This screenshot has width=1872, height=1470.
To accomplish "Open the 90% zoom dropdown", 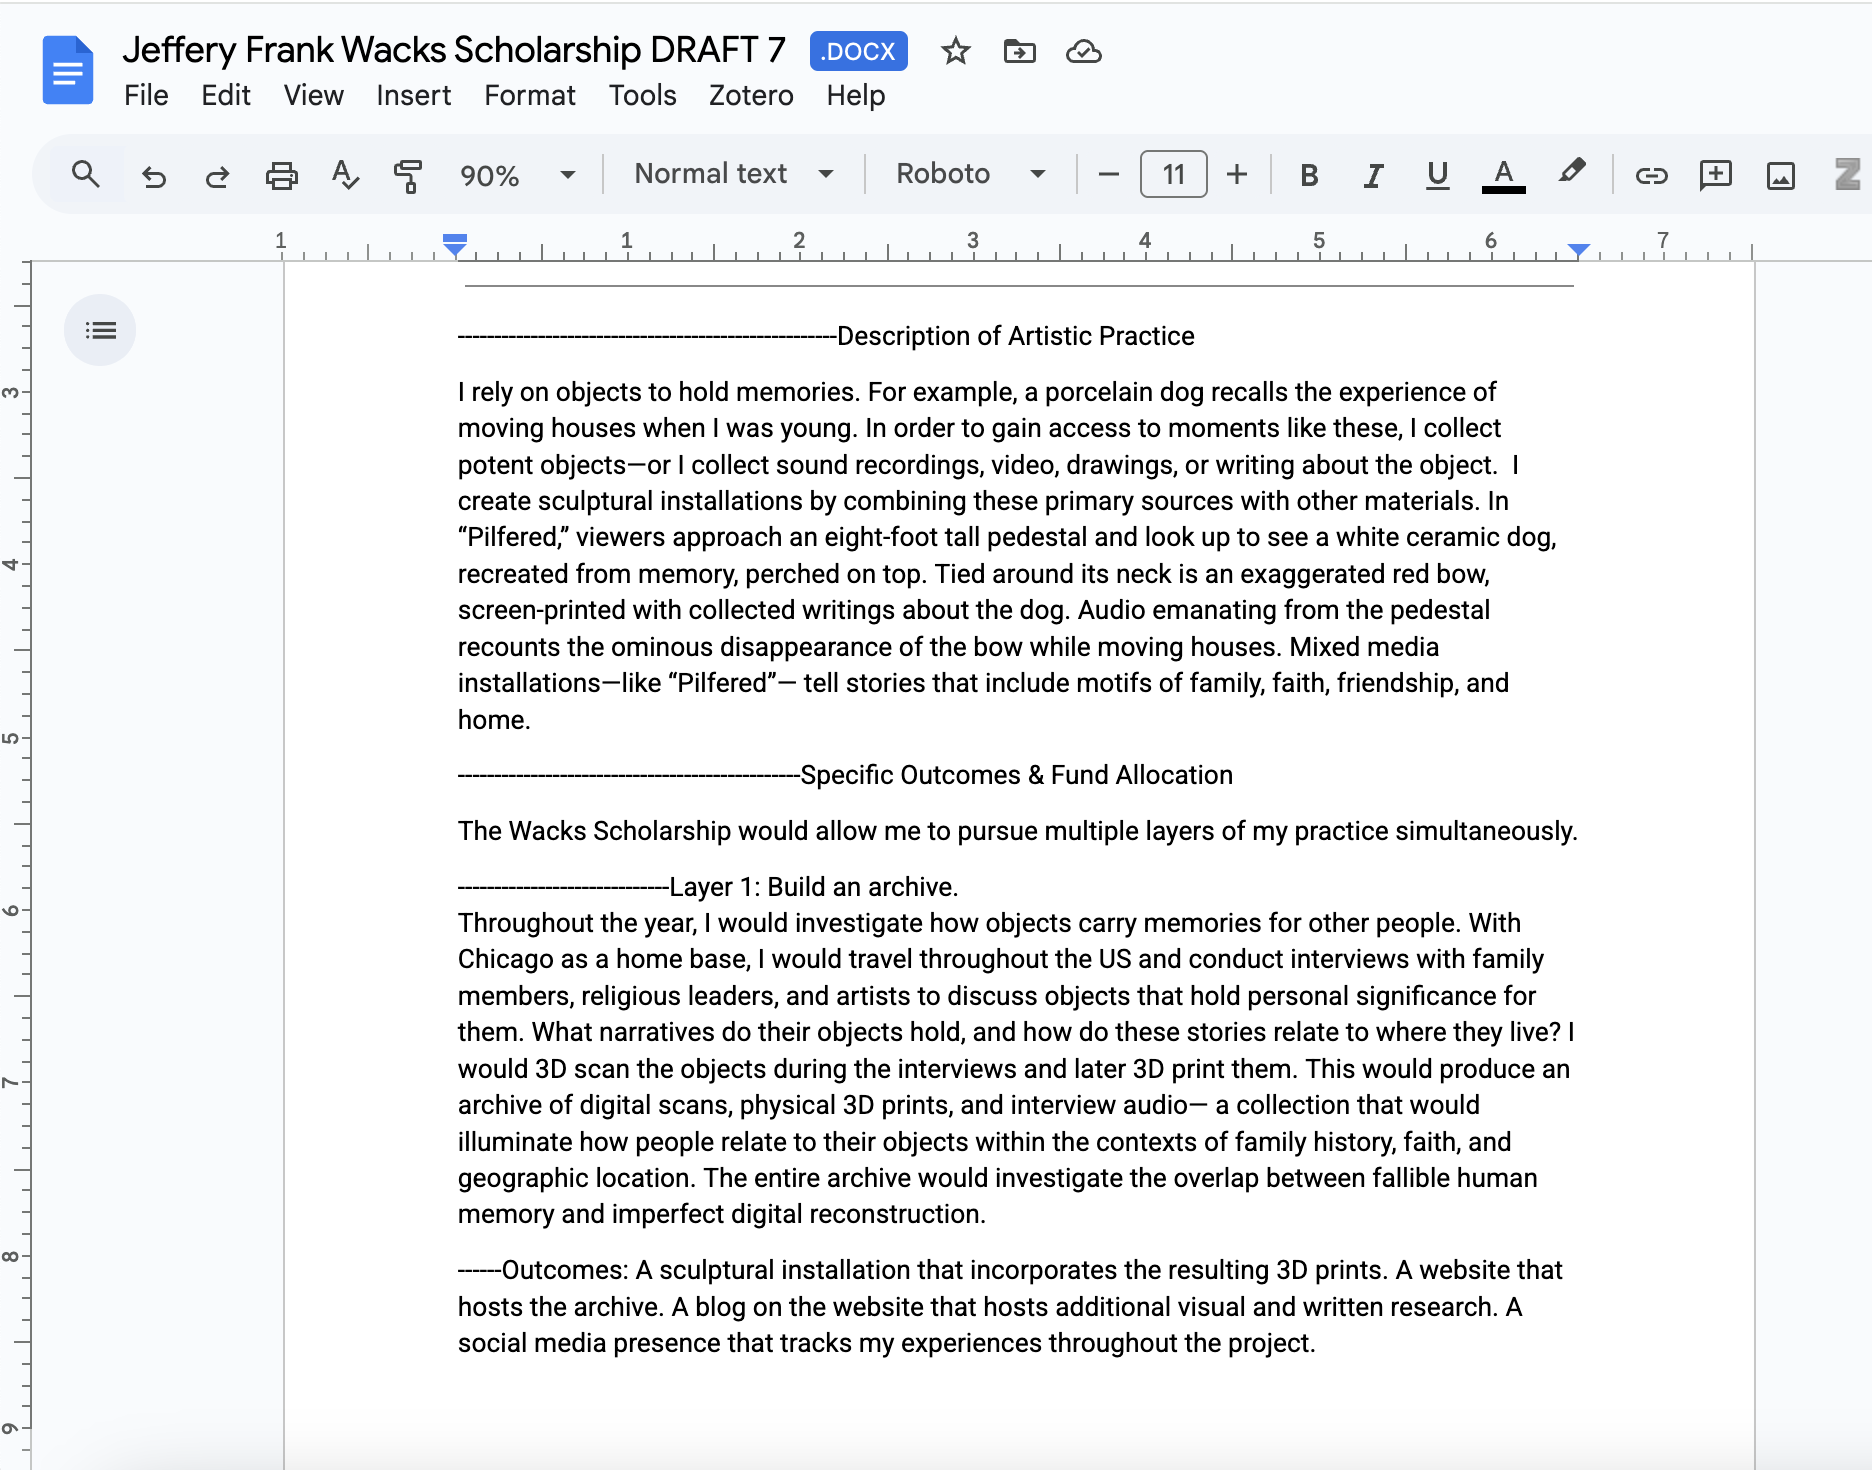I will [x=517, y=175].
